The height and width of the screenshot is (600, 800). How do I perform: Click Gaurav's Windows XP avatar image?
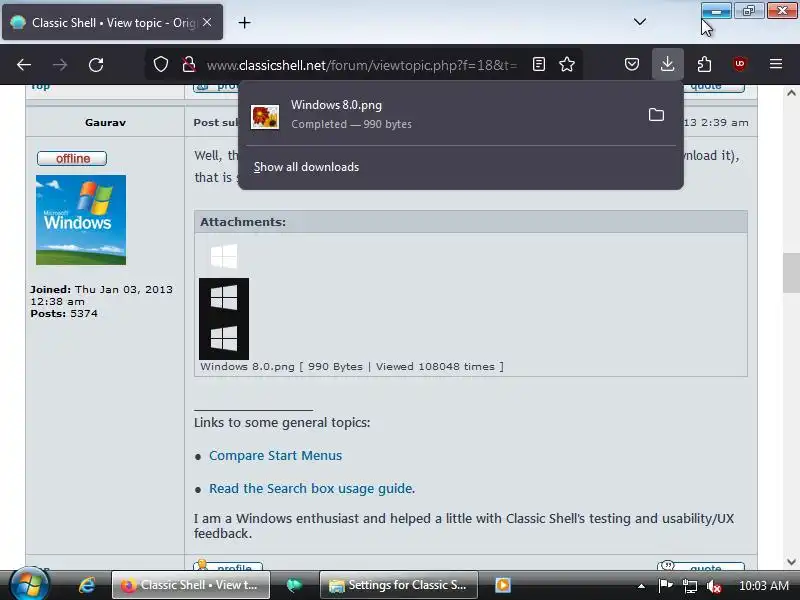(x=81, y=220)
